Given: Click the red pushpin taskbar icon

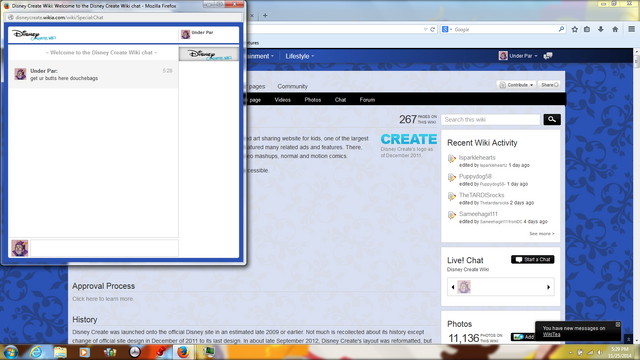Looking at the screenshot, I should pyautogui.click(x=160, y=352).
